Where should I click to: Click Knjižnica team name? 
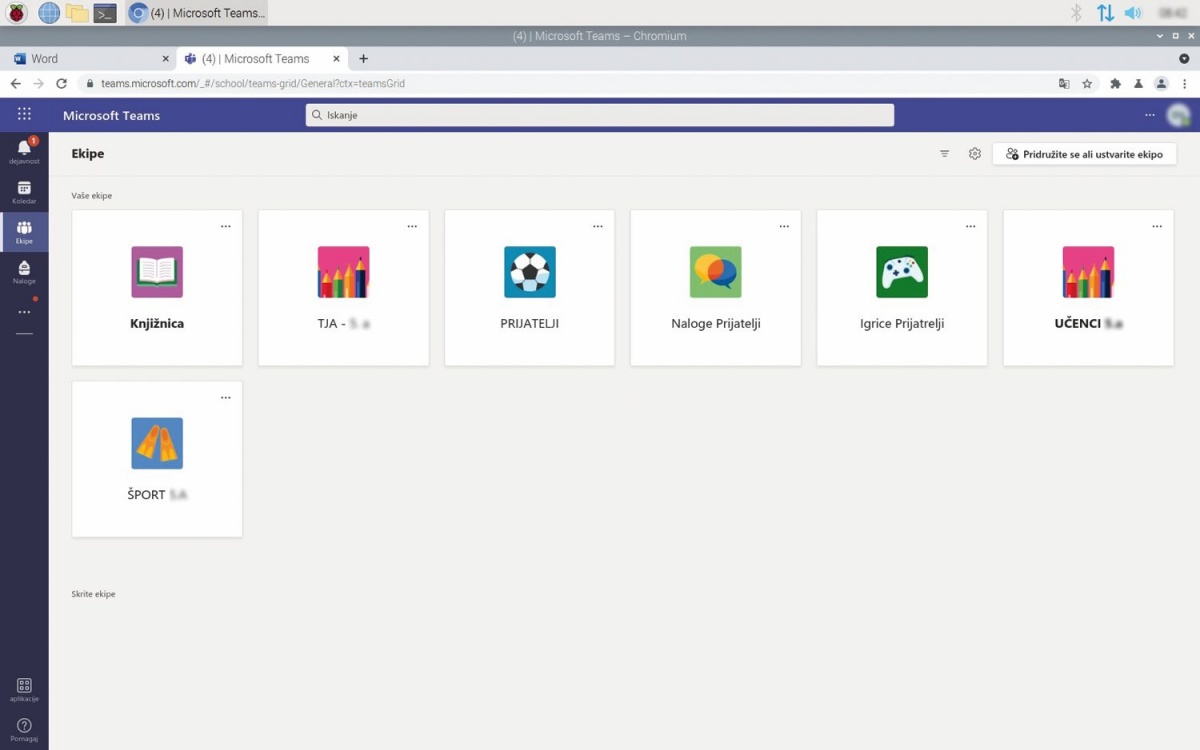click(157, 324)
